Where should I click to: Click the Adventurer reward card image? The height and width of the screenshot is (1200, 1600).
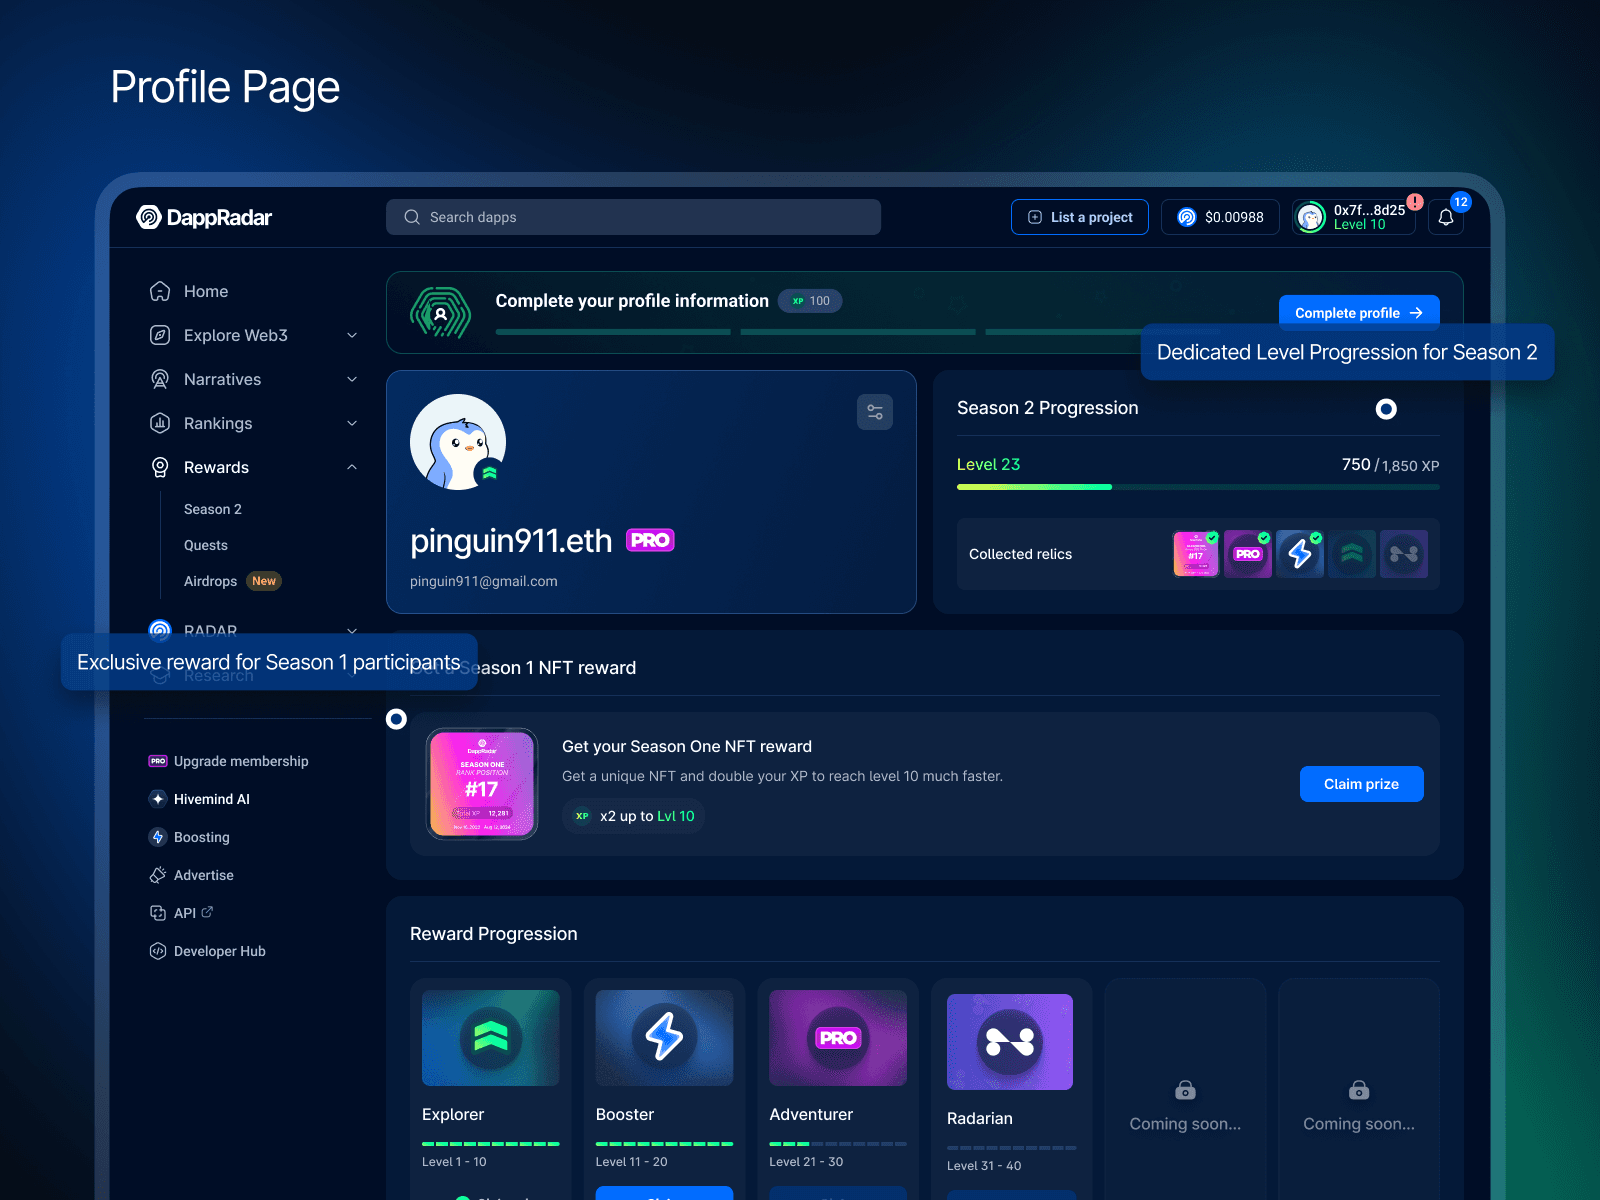(838, 1038)
